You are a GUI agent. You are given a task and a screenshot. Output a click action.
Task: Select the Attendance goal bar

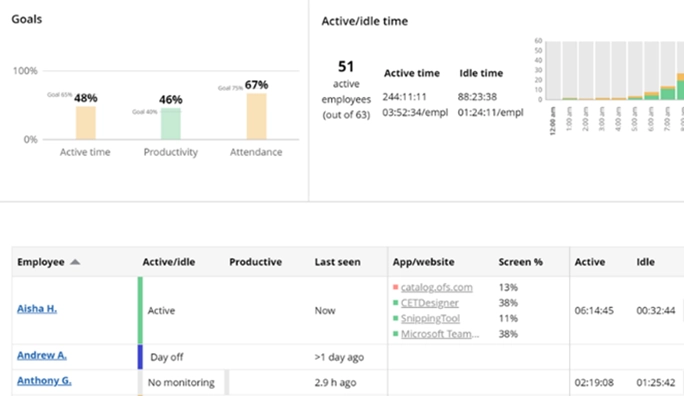[256, 116]
